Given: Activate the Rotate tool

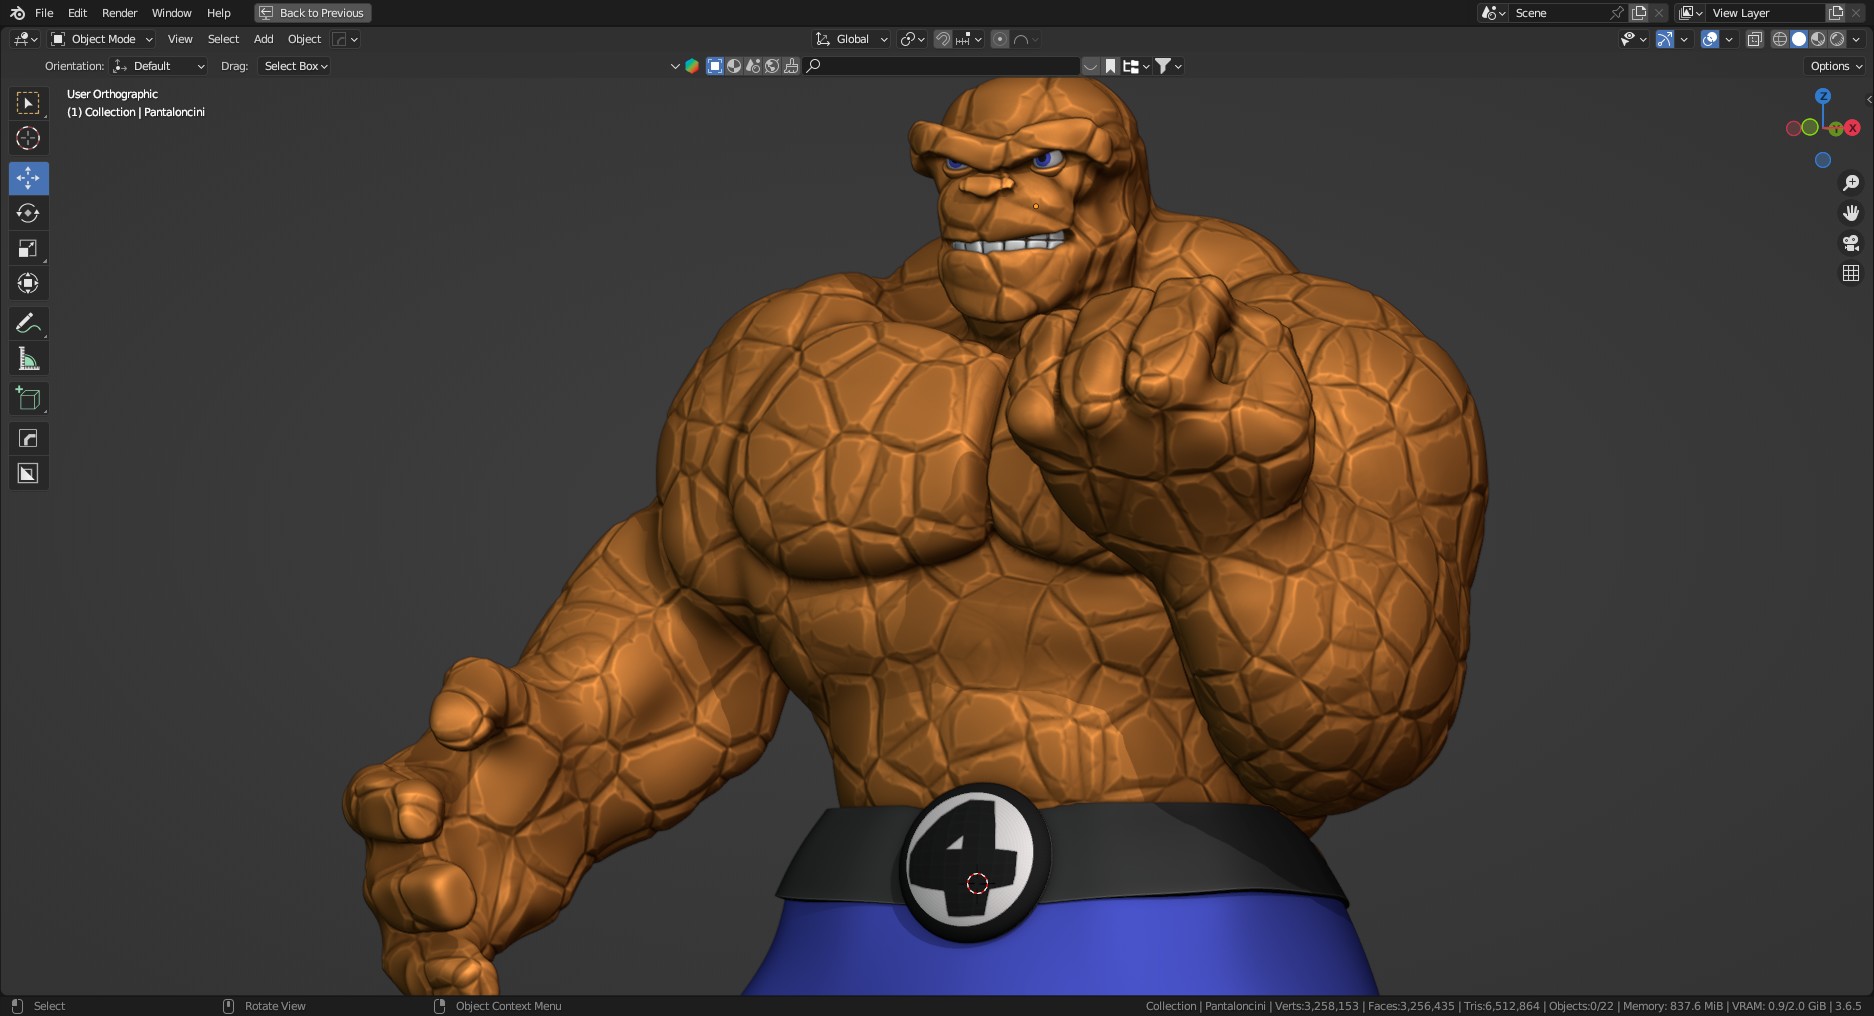Looking at the screenshot, I should 28,213.
